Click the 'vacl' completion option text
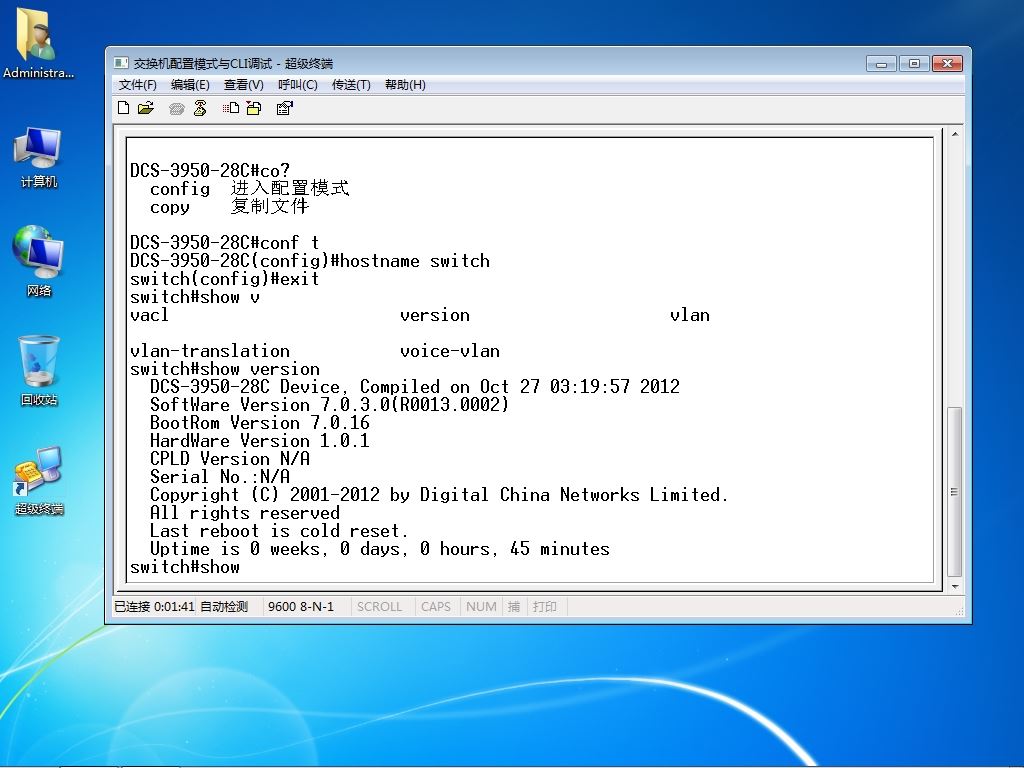 150,315
